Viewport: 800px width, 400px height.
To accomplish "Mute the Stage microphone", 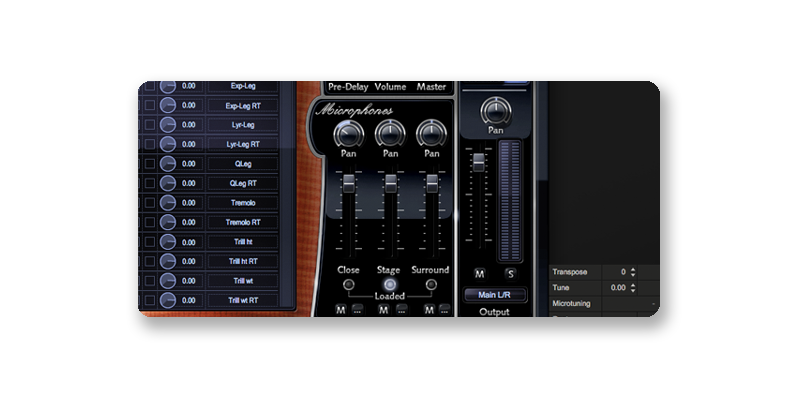I will coord(383,310).
